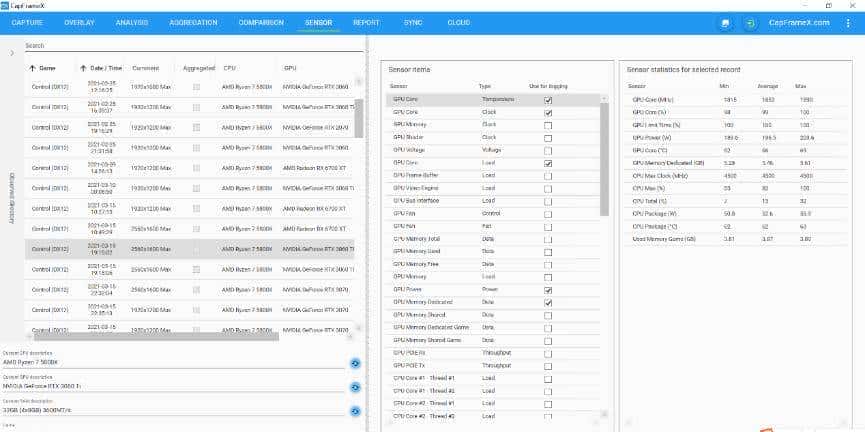Select the highlighted Control record row

[x=189, y=249]
